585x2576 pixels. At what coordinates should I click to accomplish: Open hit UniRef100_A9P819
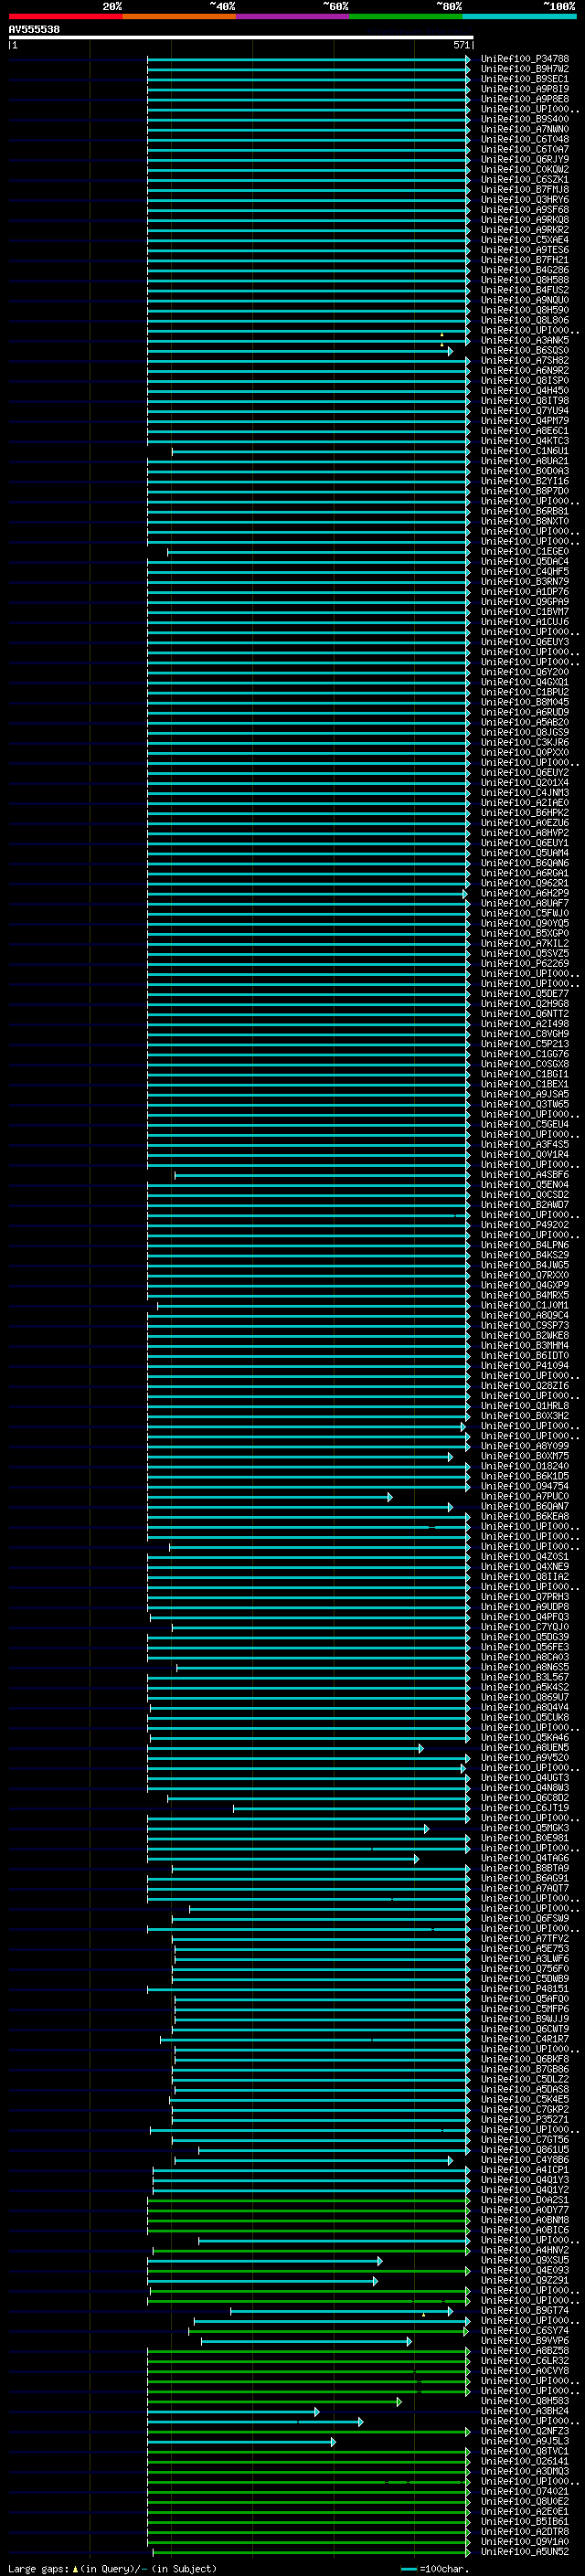click(x=524, y=89)
